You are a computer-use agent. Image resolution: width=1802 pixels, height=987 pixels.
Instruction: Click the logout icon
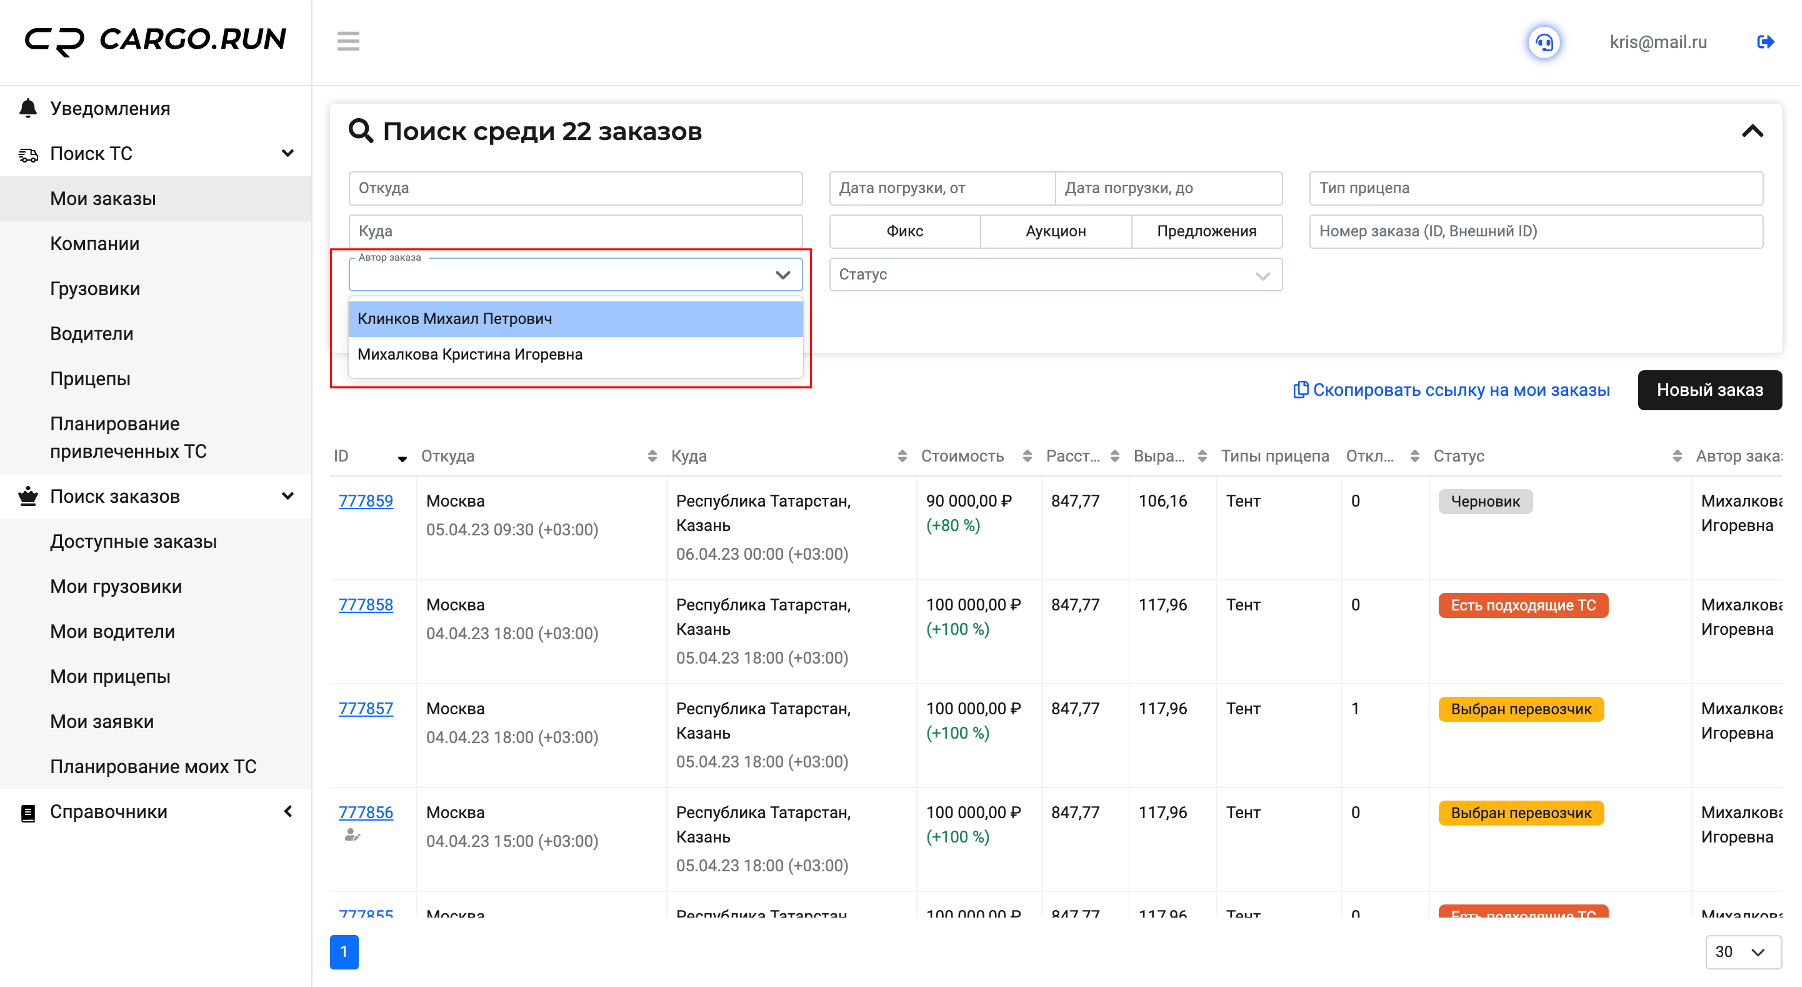(1766, 42)
